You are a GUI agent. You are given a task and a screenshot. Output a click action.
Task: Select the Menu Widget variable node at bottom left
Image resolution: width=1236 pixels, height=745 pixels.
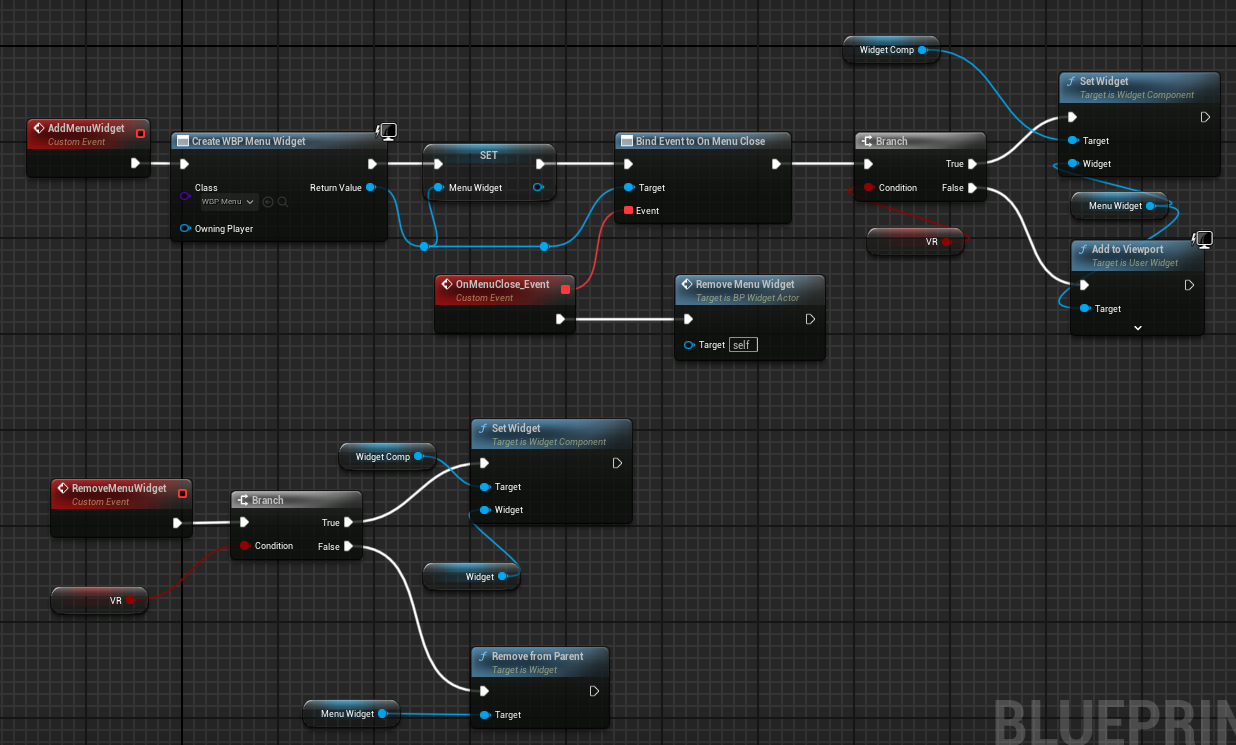(351, 713)
